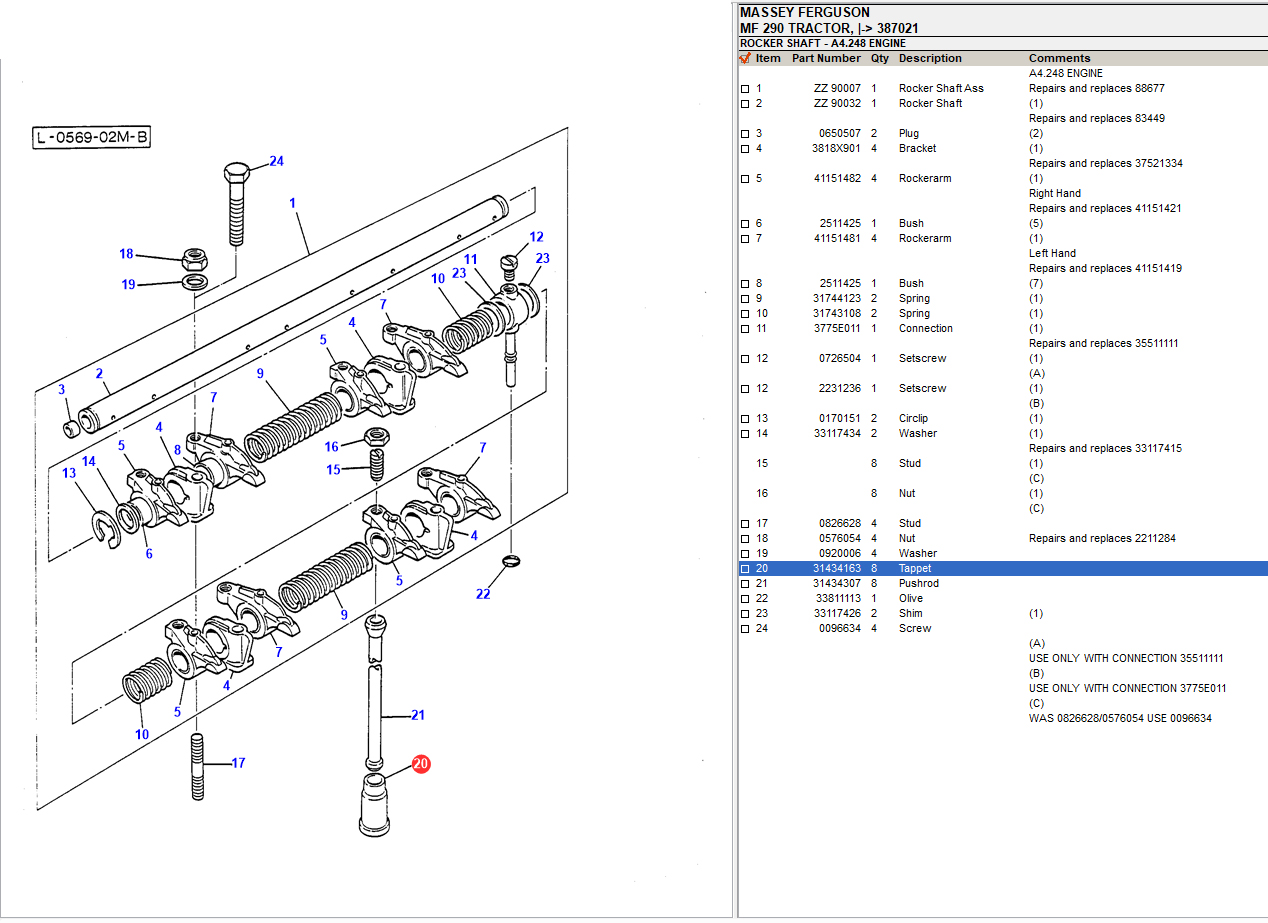Click the Item column header

[x=768, y=58]
